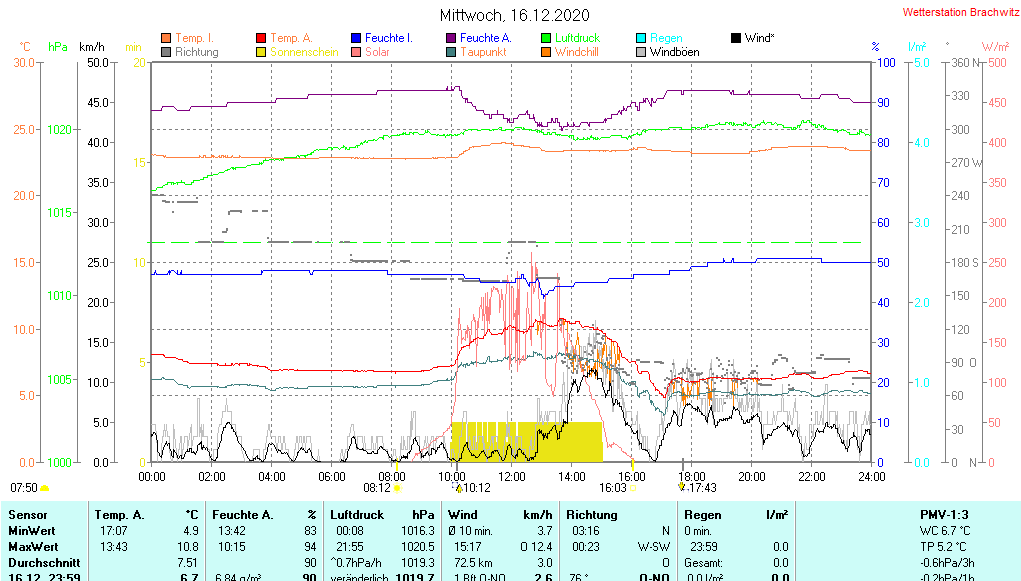Click the sun marker beside 08:12
Viewport: 1021px width, 581px height.
click(398, 488)
